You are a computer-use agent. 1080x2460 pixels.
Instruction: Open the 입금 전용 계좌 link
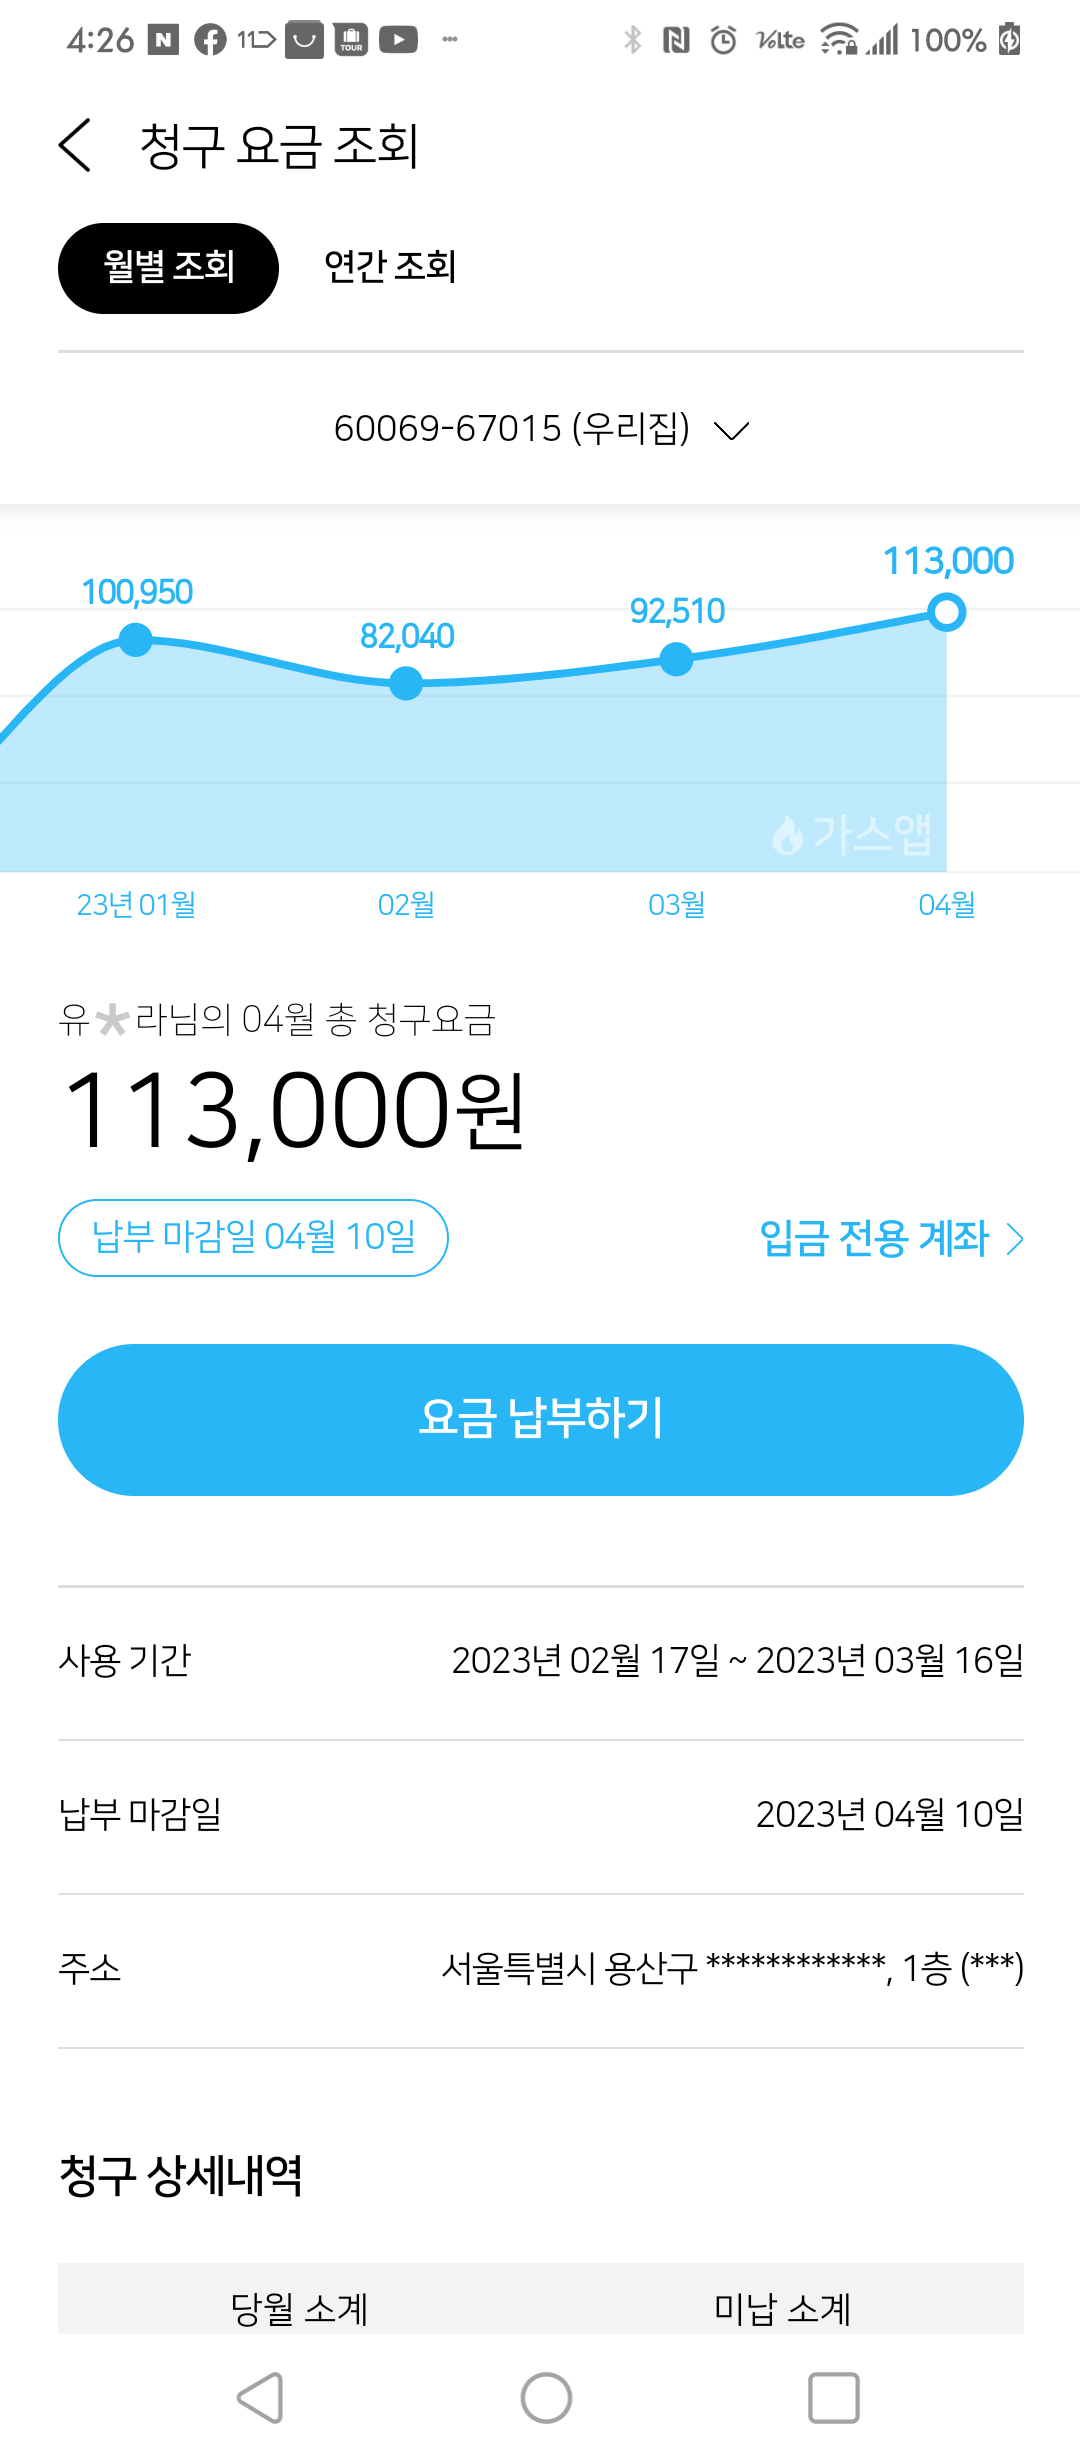pyautogui.click(x=874, y=1239)
